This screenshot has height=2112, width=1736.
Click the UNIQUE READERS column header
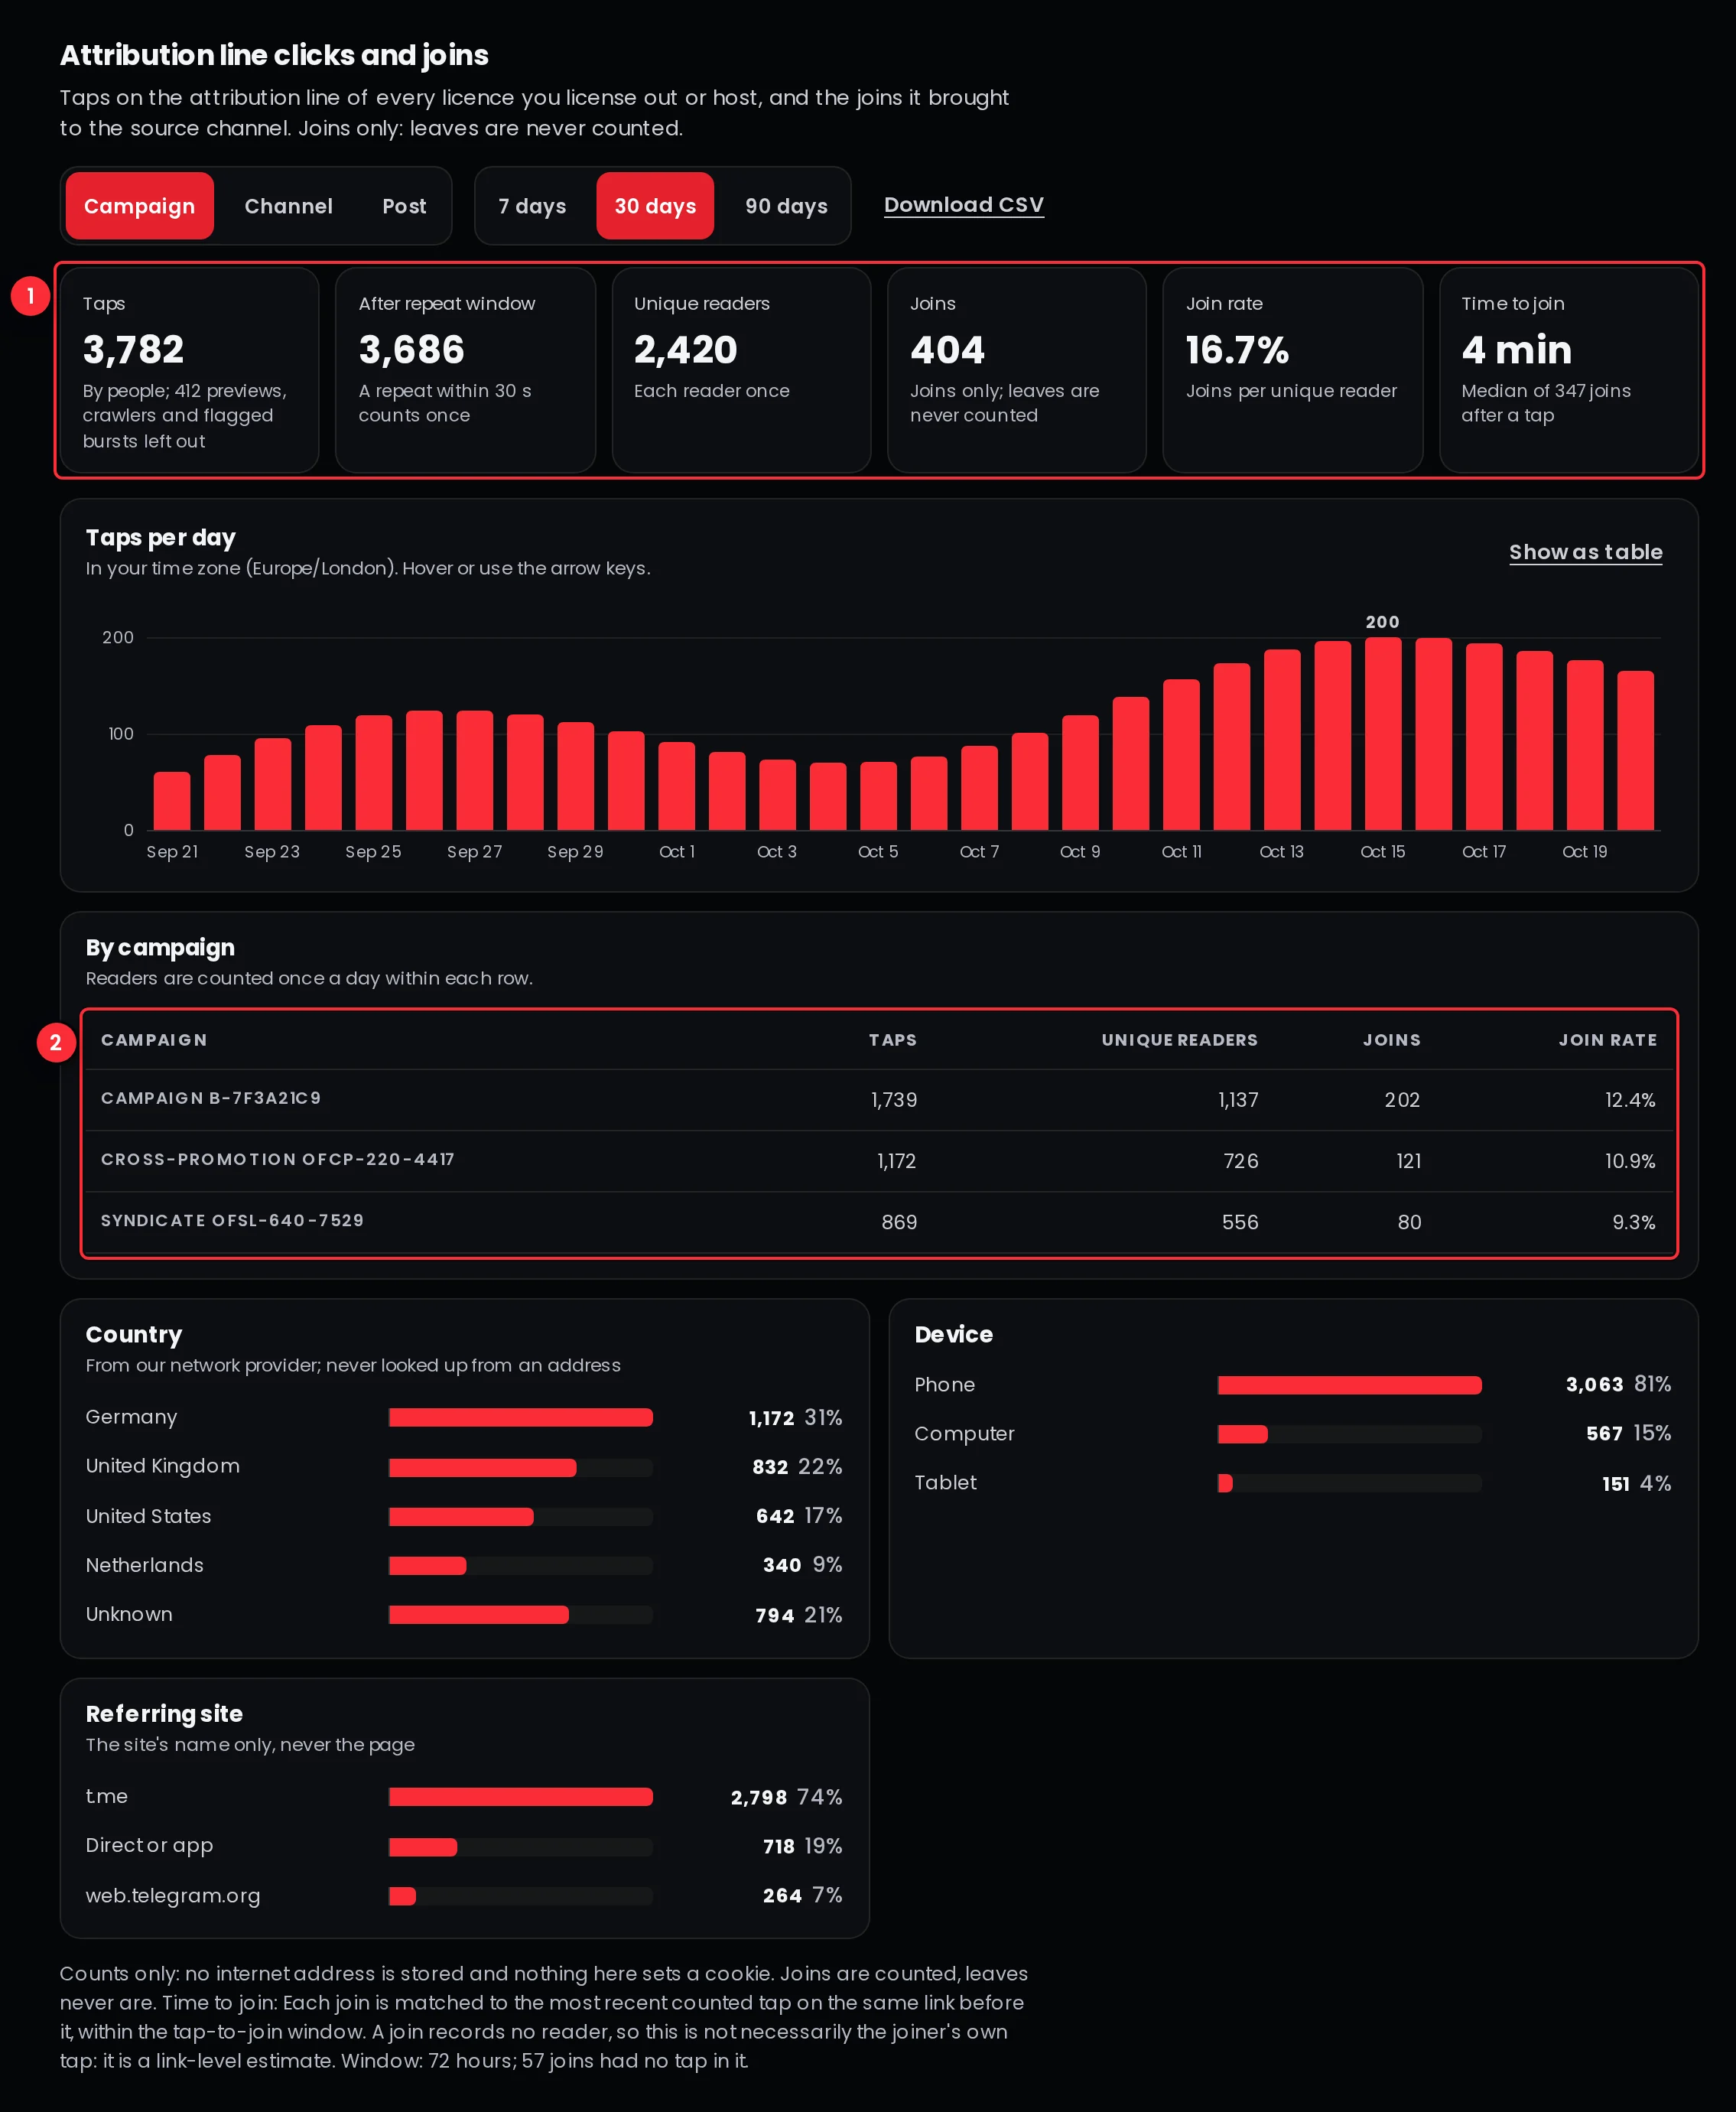(1180, 1040)
